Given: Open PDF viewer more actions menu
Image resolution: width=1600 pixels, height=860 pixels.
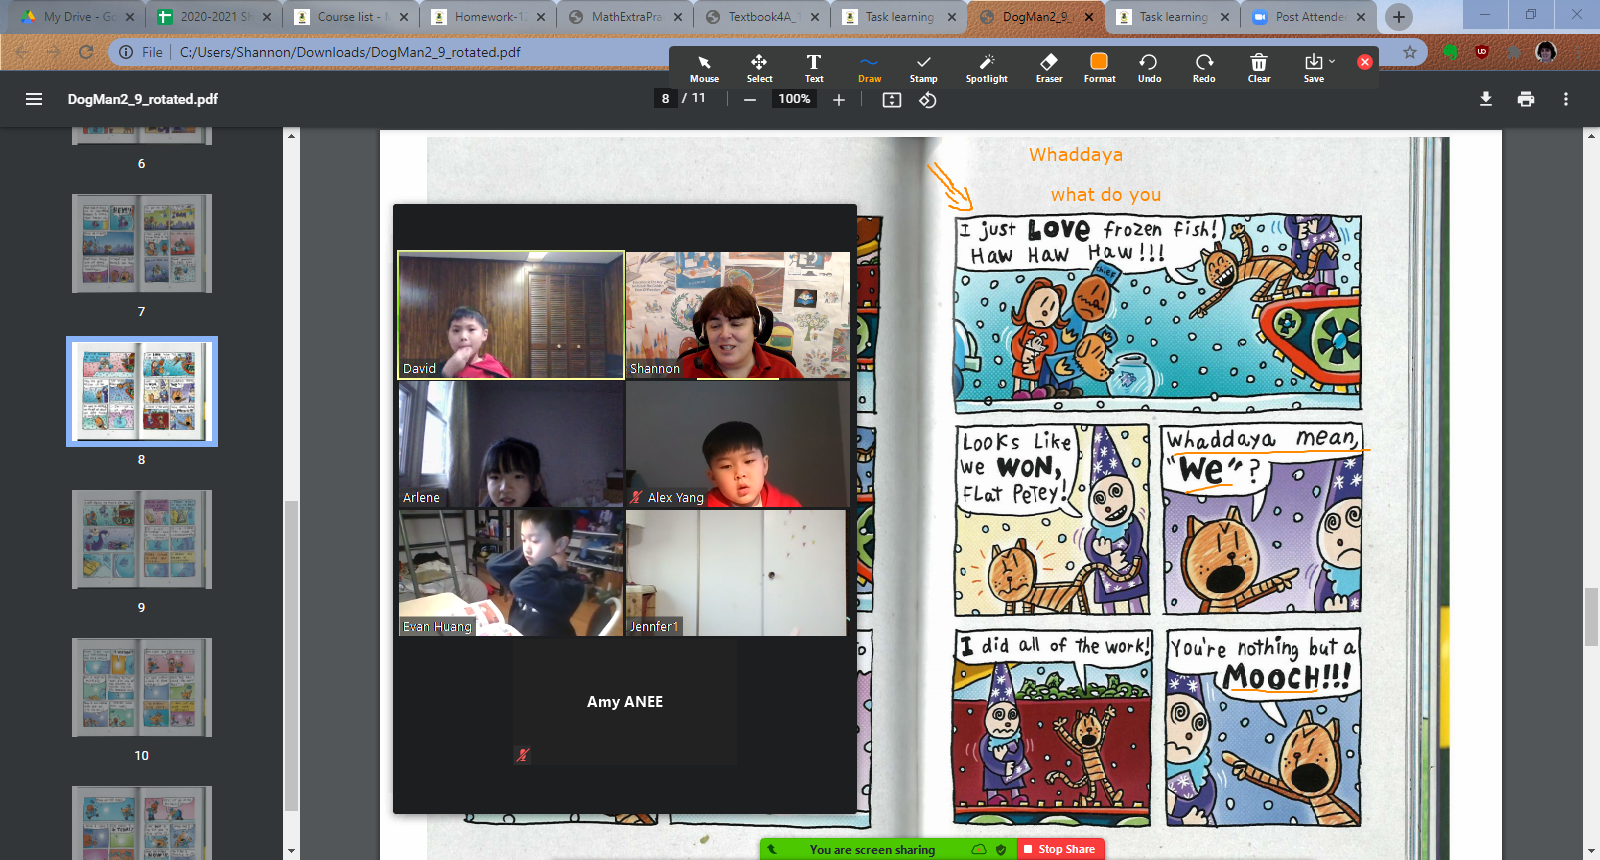Looking at the screenshot, I should click(1566, 99).
